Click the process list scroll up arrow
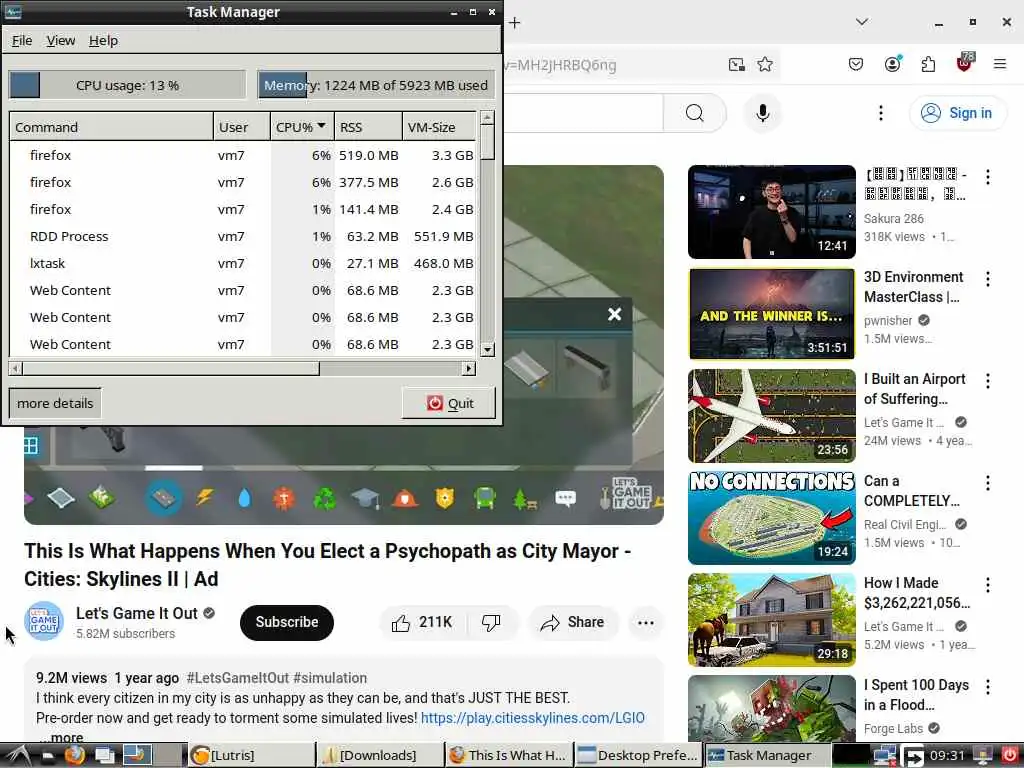 [x=487, y=118]
